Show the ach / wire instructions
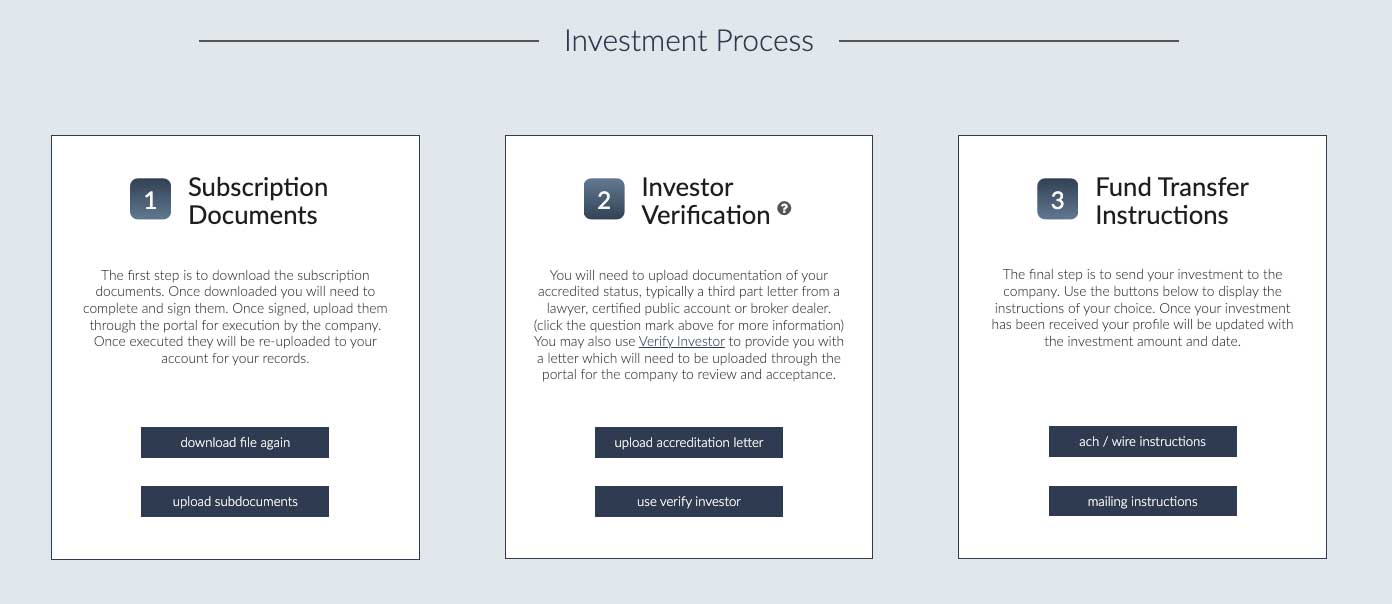This screenshot has height=604, width=1392. (1143, 441)
